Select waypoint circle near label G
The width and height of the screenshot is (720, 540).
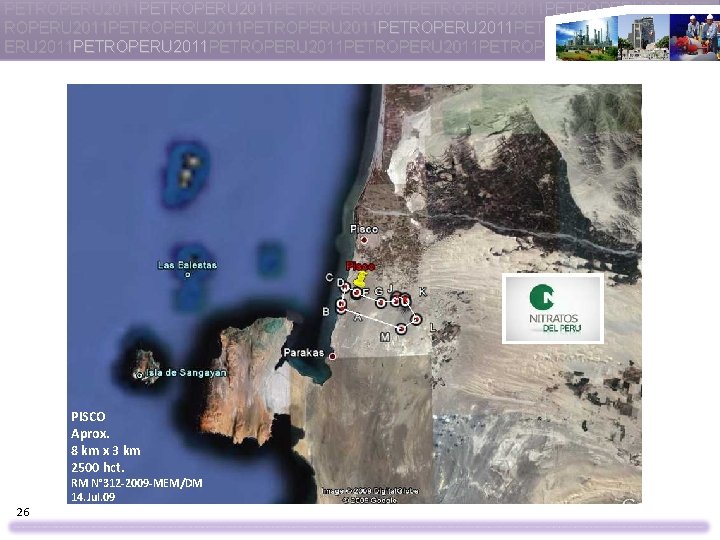381,302
